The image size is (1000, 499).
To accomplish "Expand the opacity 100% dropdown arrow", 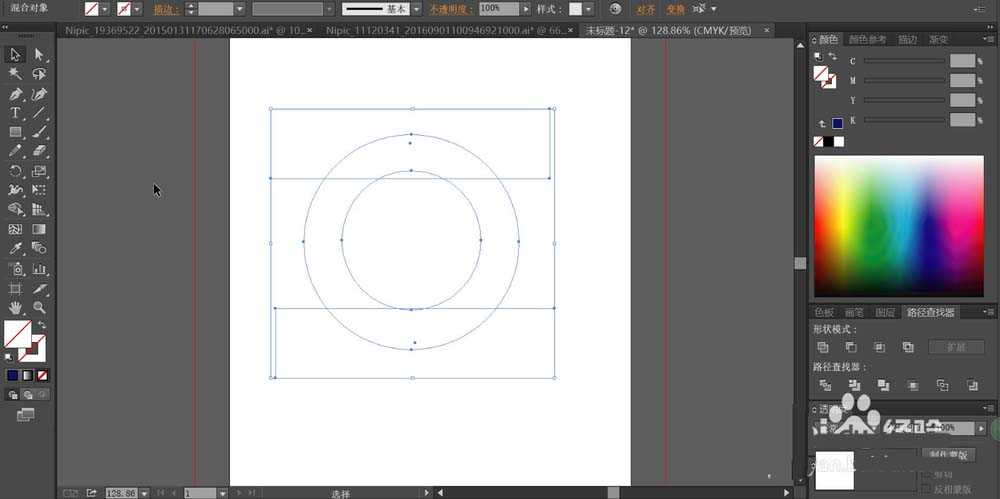I will point(527,8).
